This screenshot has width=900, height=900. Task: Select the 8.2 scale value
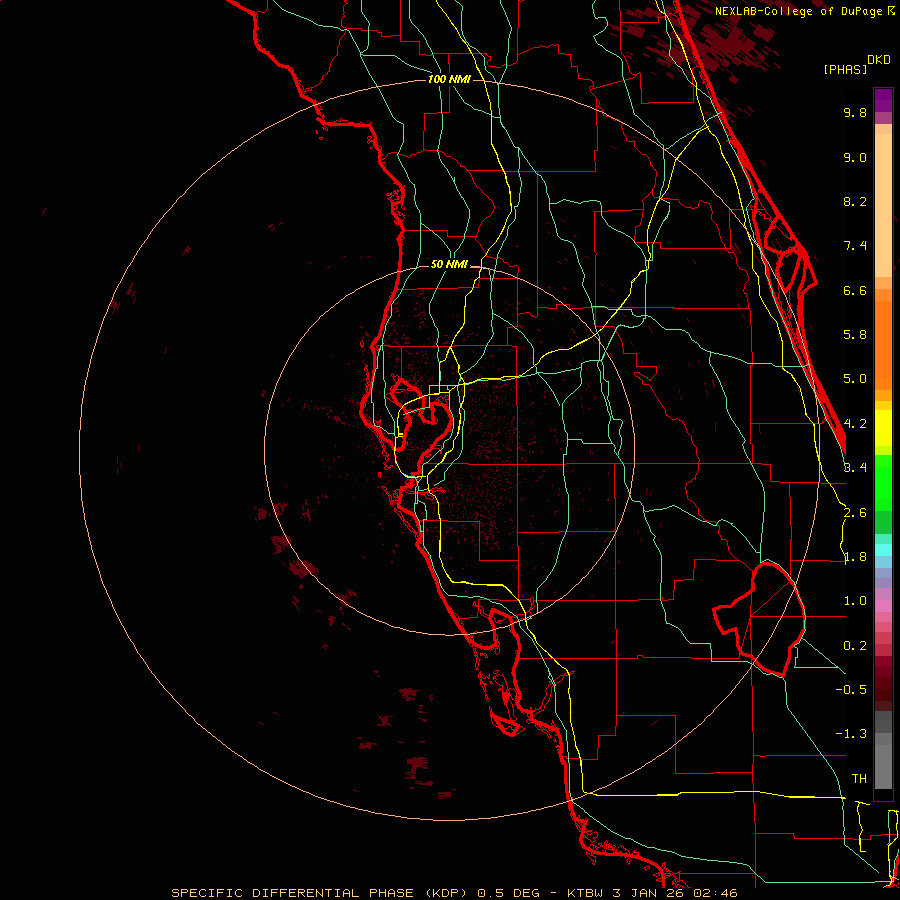tap(855, 201)
